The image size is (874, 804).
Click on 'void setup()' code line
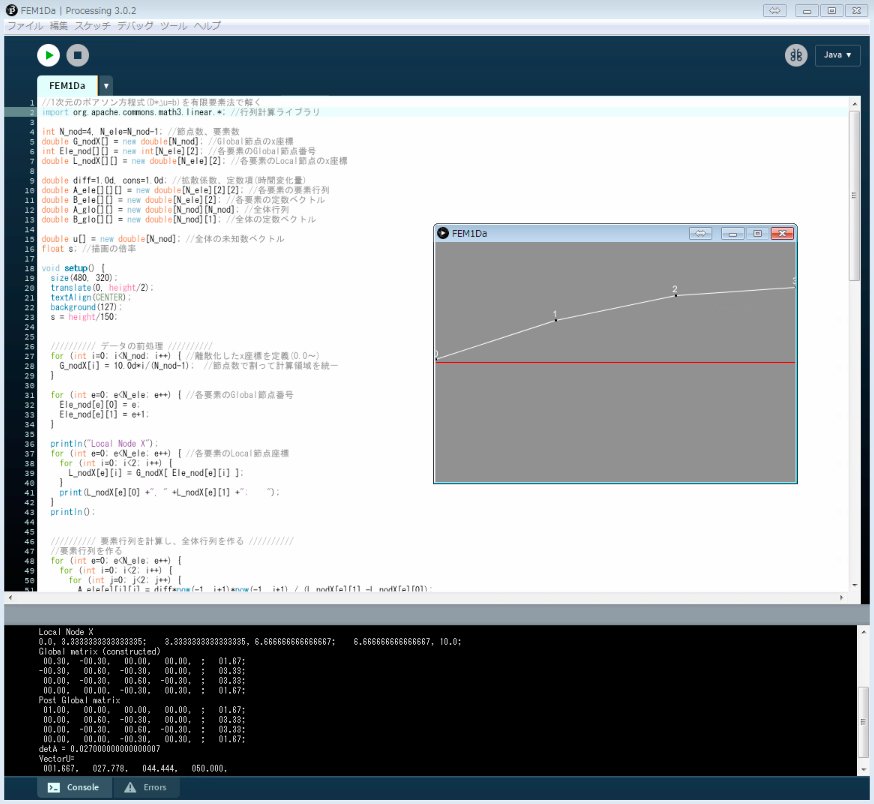pyautogui.click(x=73, y=268)
